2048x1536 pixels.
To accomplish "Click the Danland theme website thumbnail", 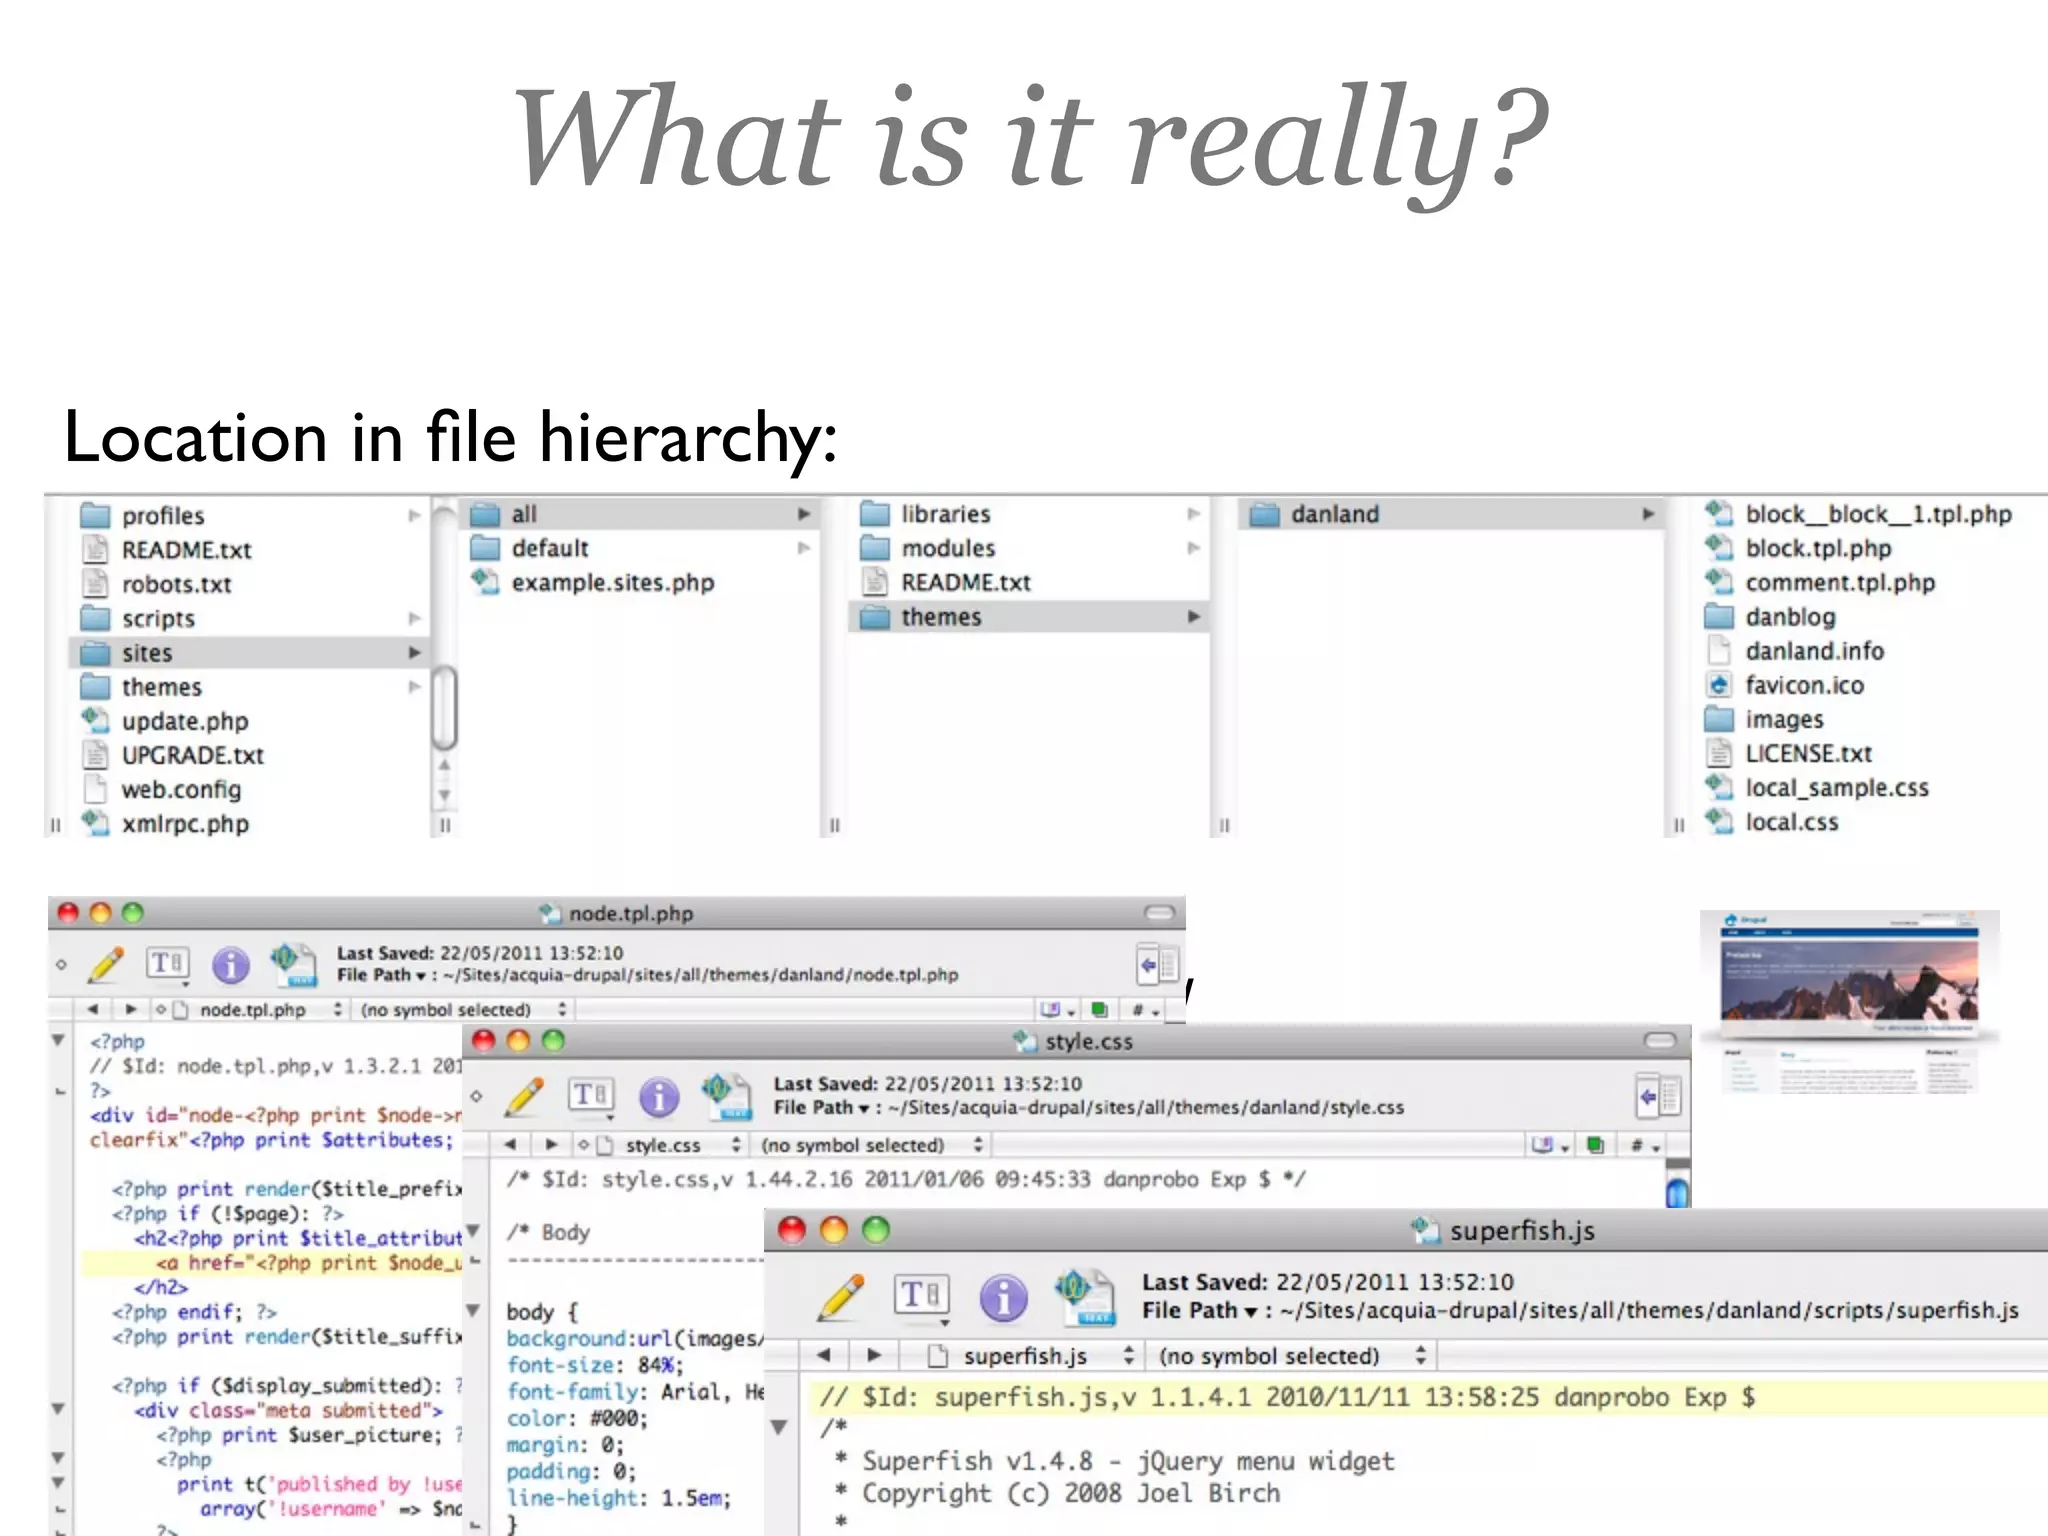I will pos(1849,1002).
